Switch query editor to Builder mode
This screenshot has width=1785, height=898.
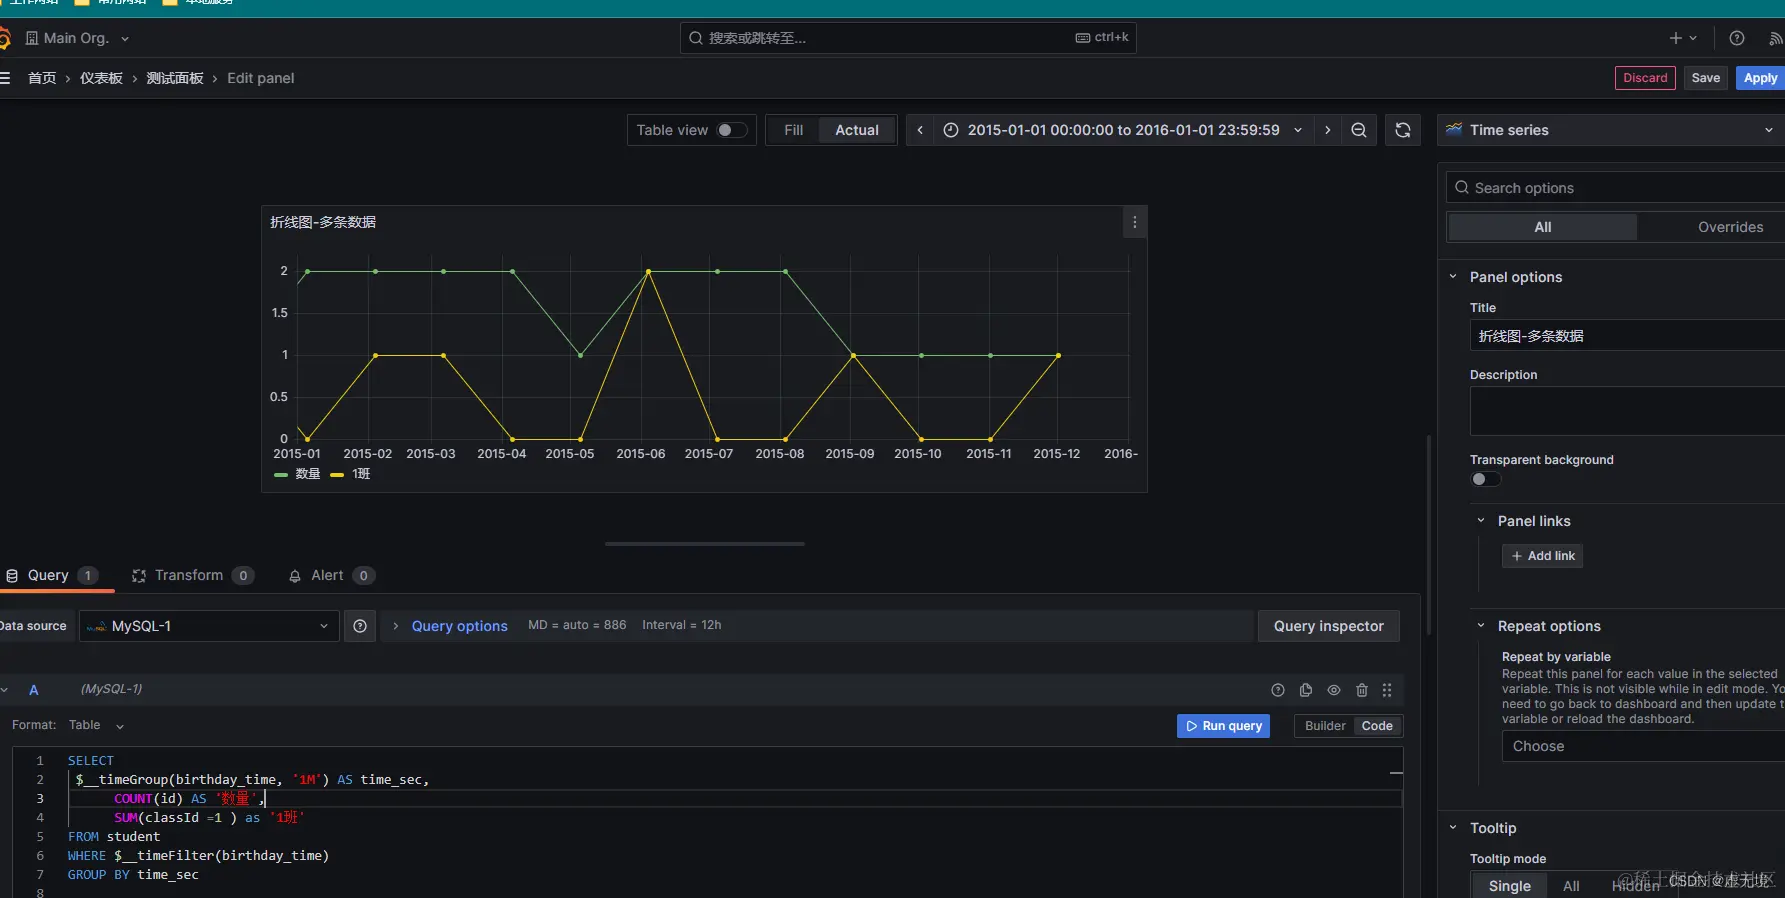[1325, 726]
